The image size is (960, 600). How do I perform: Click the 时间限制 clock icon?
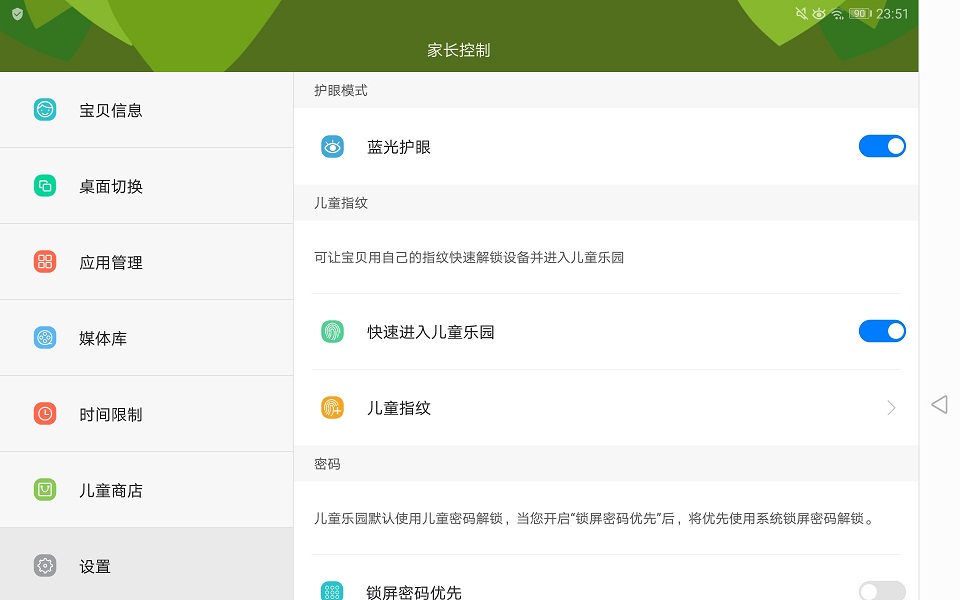45,413
